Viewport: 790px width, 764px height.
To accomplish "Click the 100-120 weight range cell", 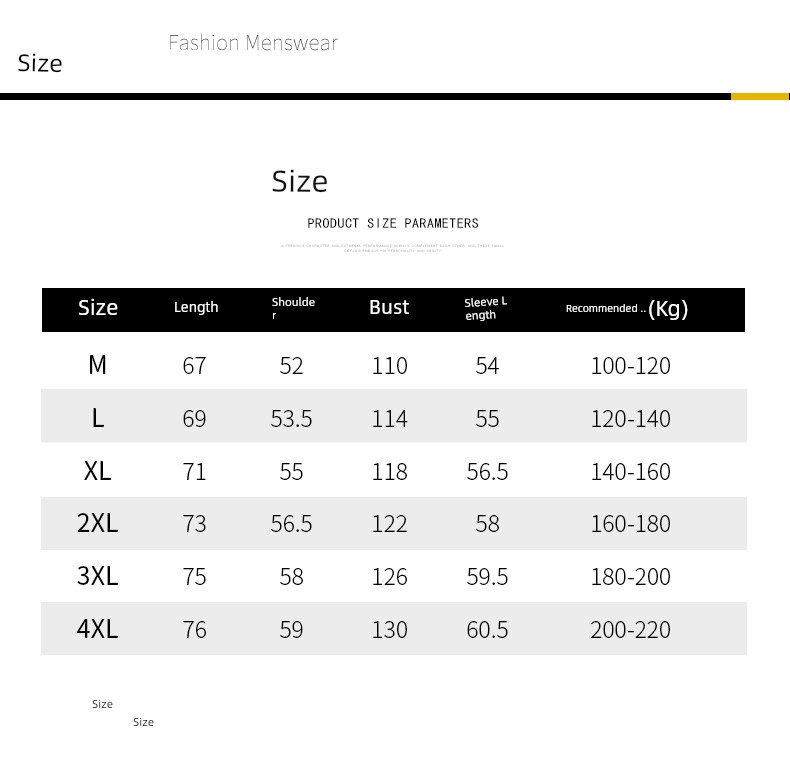I will tap(630, 366).
